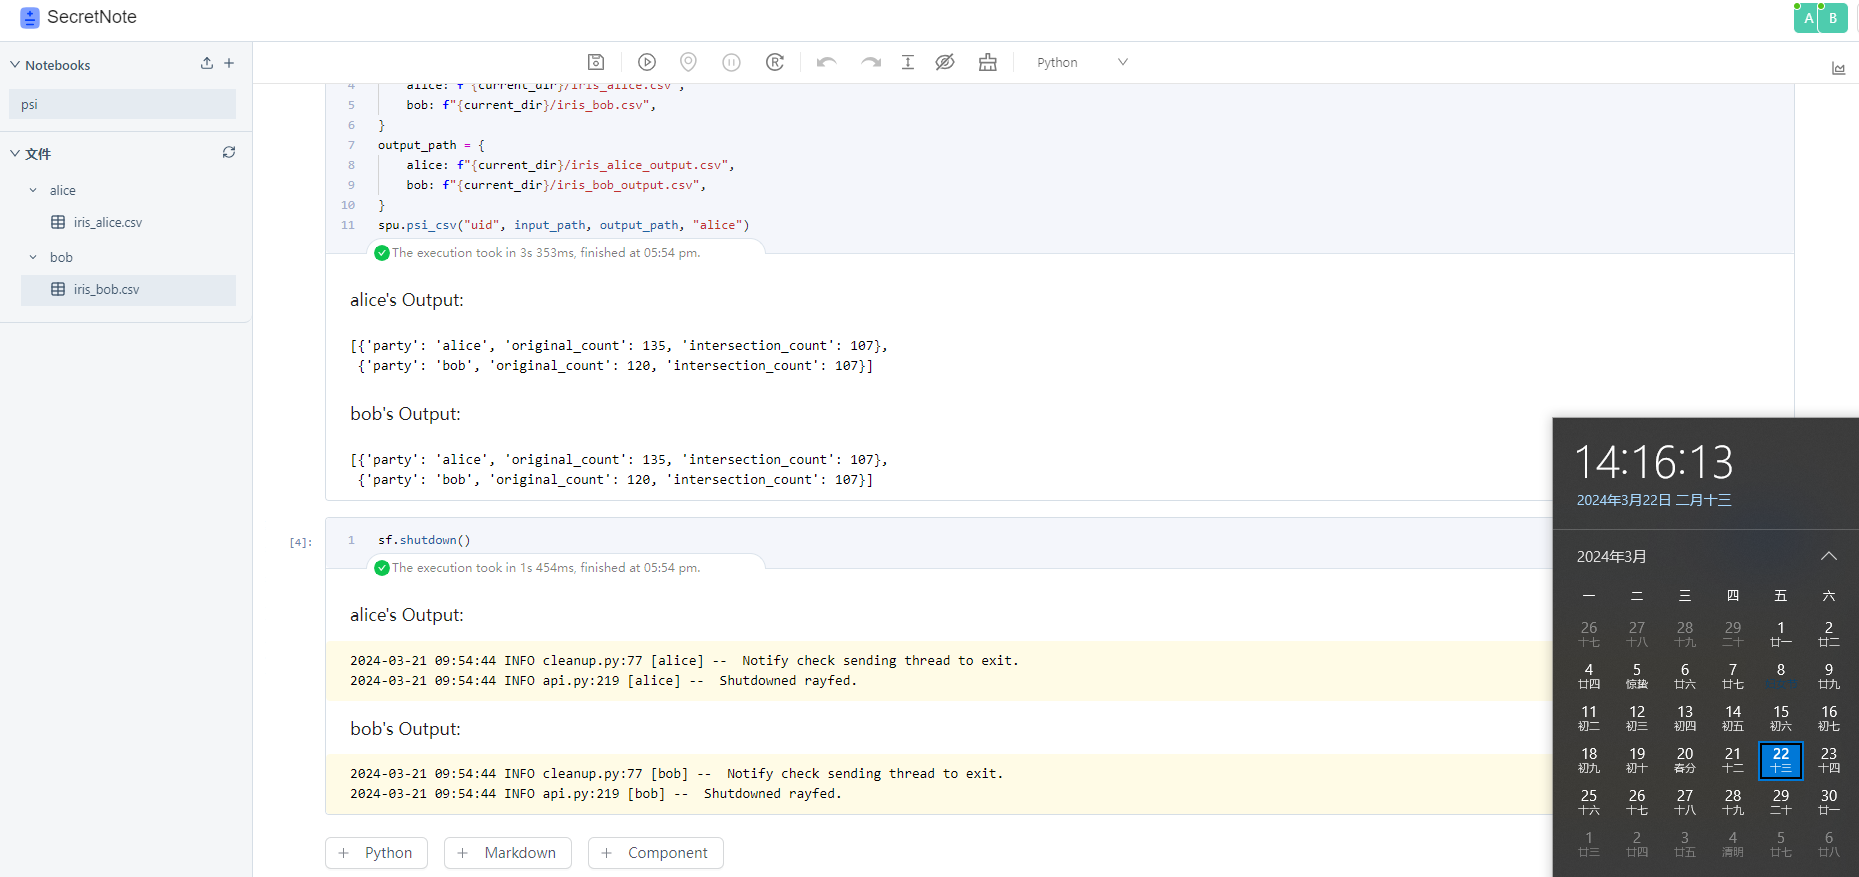Click the clear outputs broom icon
Image resolution: width=1859 pixels, height=877 pixels.
988,62
